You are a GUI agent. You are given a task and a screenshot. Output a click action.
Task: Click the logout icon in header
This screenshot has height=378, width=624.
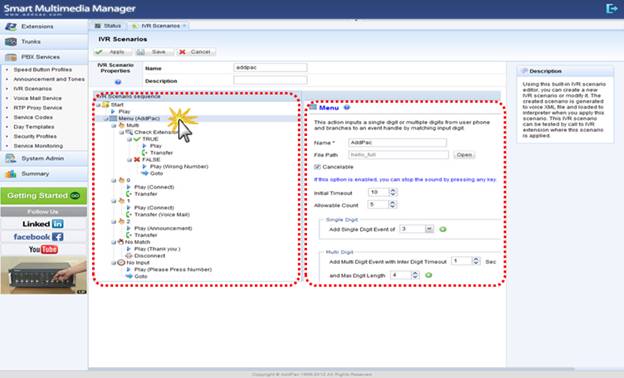611,8
